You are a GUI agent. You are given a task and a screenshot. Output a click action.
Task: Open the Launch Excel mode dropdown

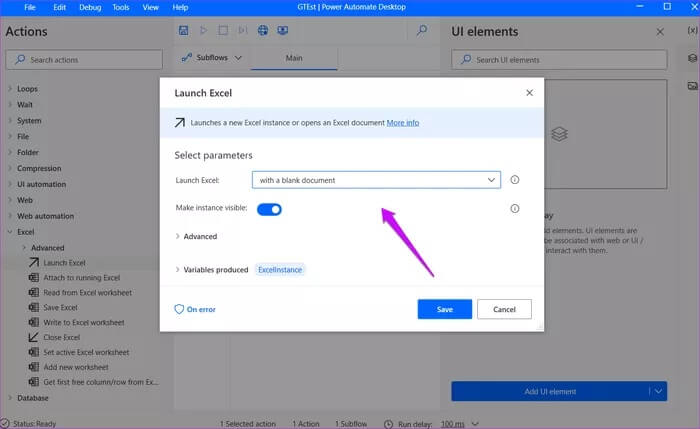pyautogui.click(x=376, y=180)
